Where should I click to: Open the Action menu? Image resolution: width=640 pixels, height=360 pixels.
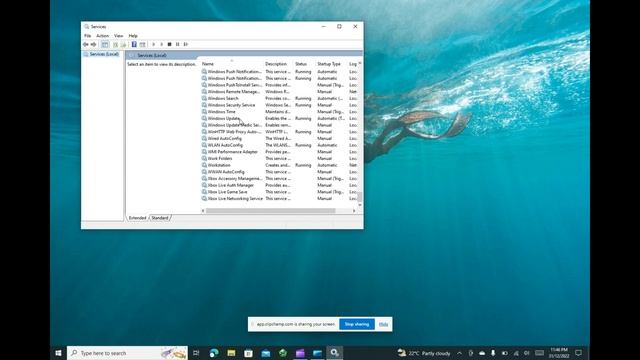(102, 36)
